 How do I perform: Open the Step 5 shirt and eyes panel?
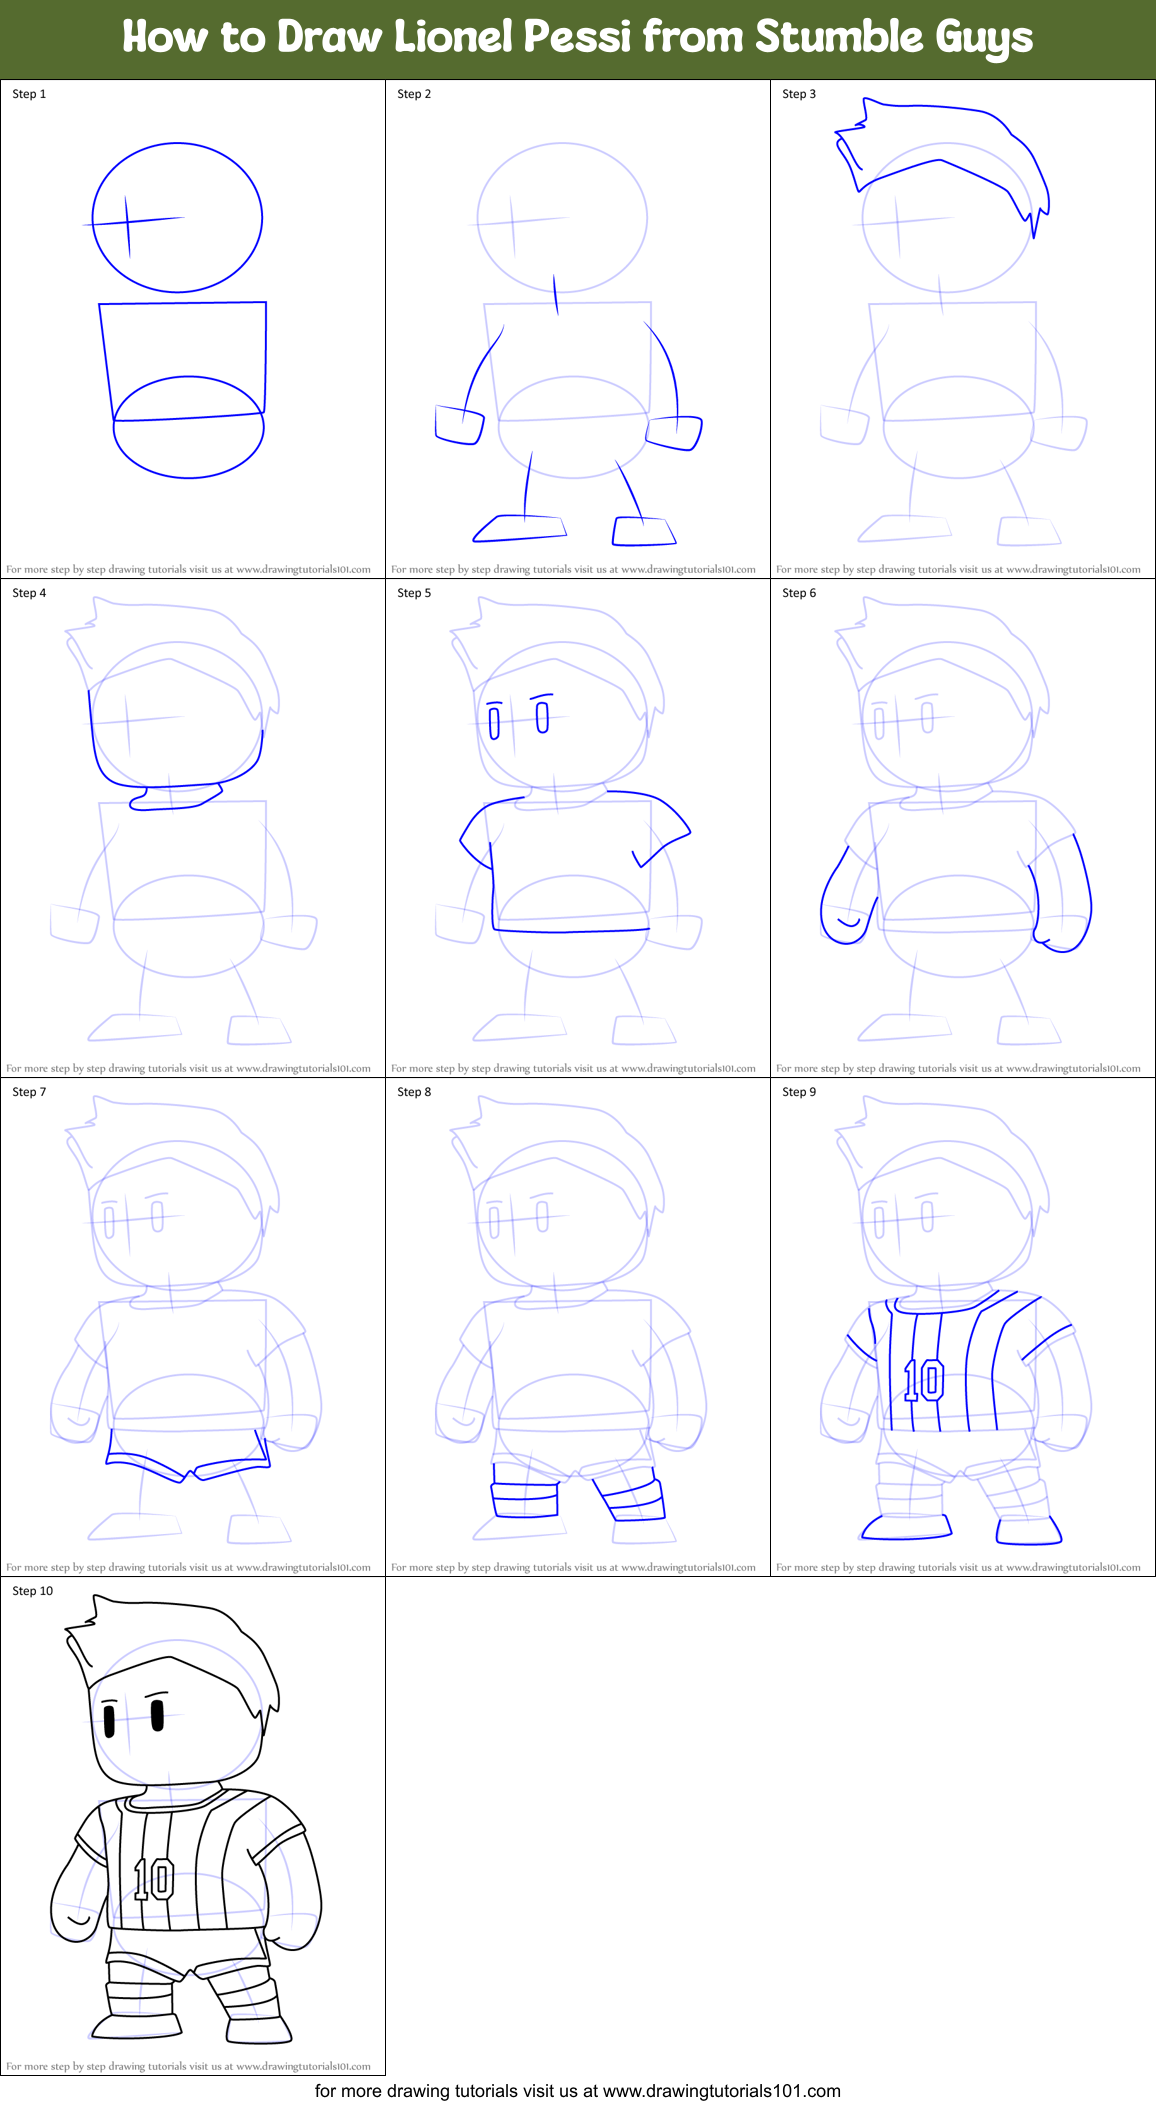578,828
